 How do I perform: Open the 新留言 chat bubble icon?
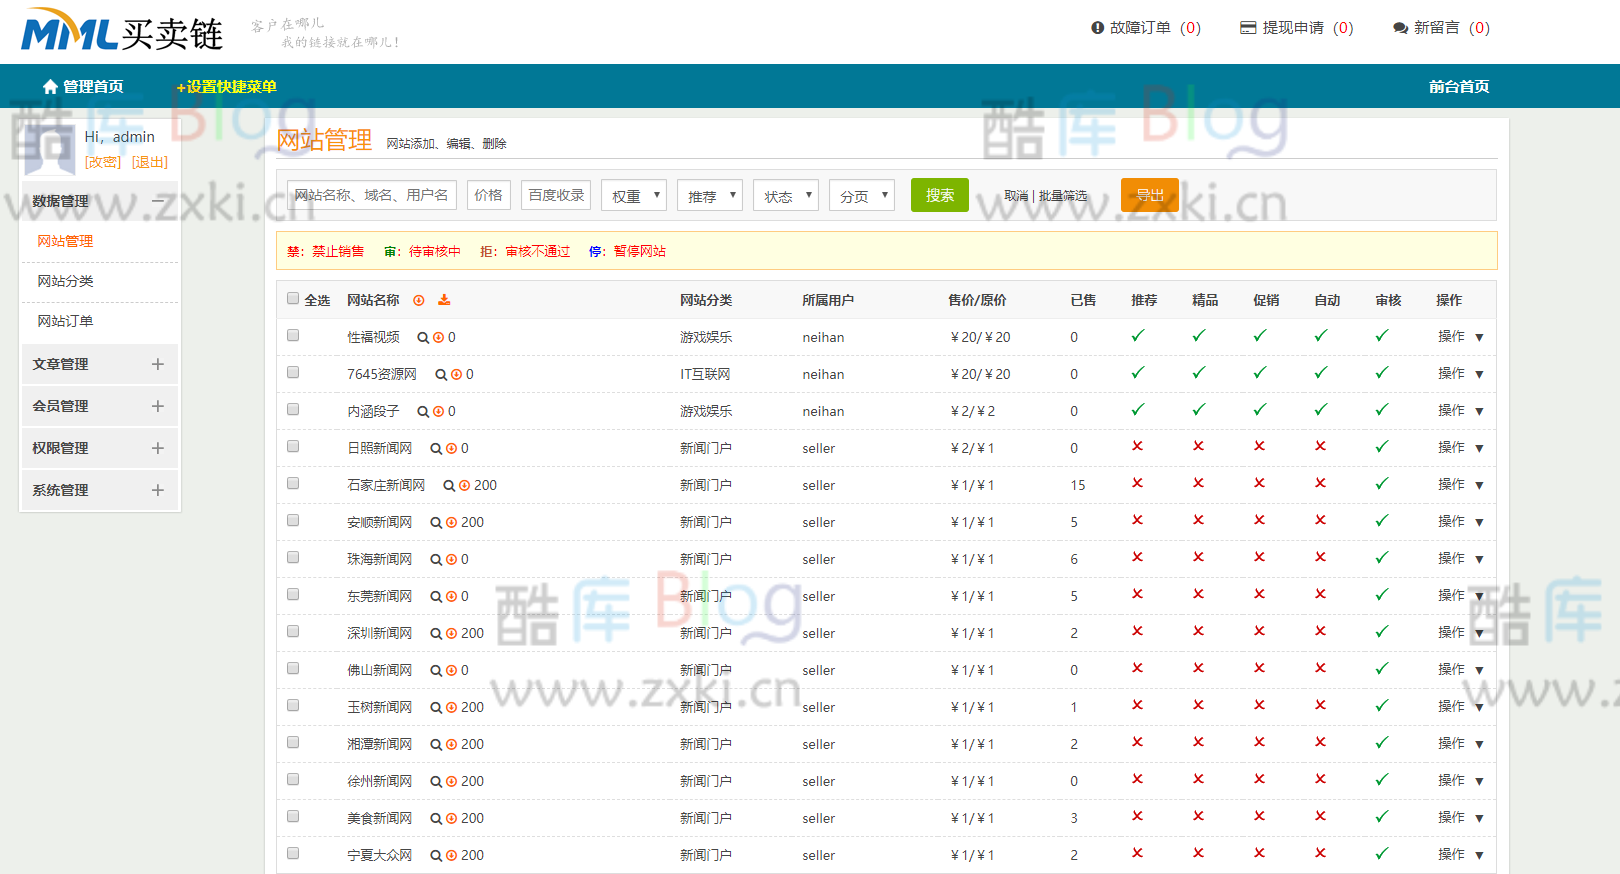(x=1400, y=28)
